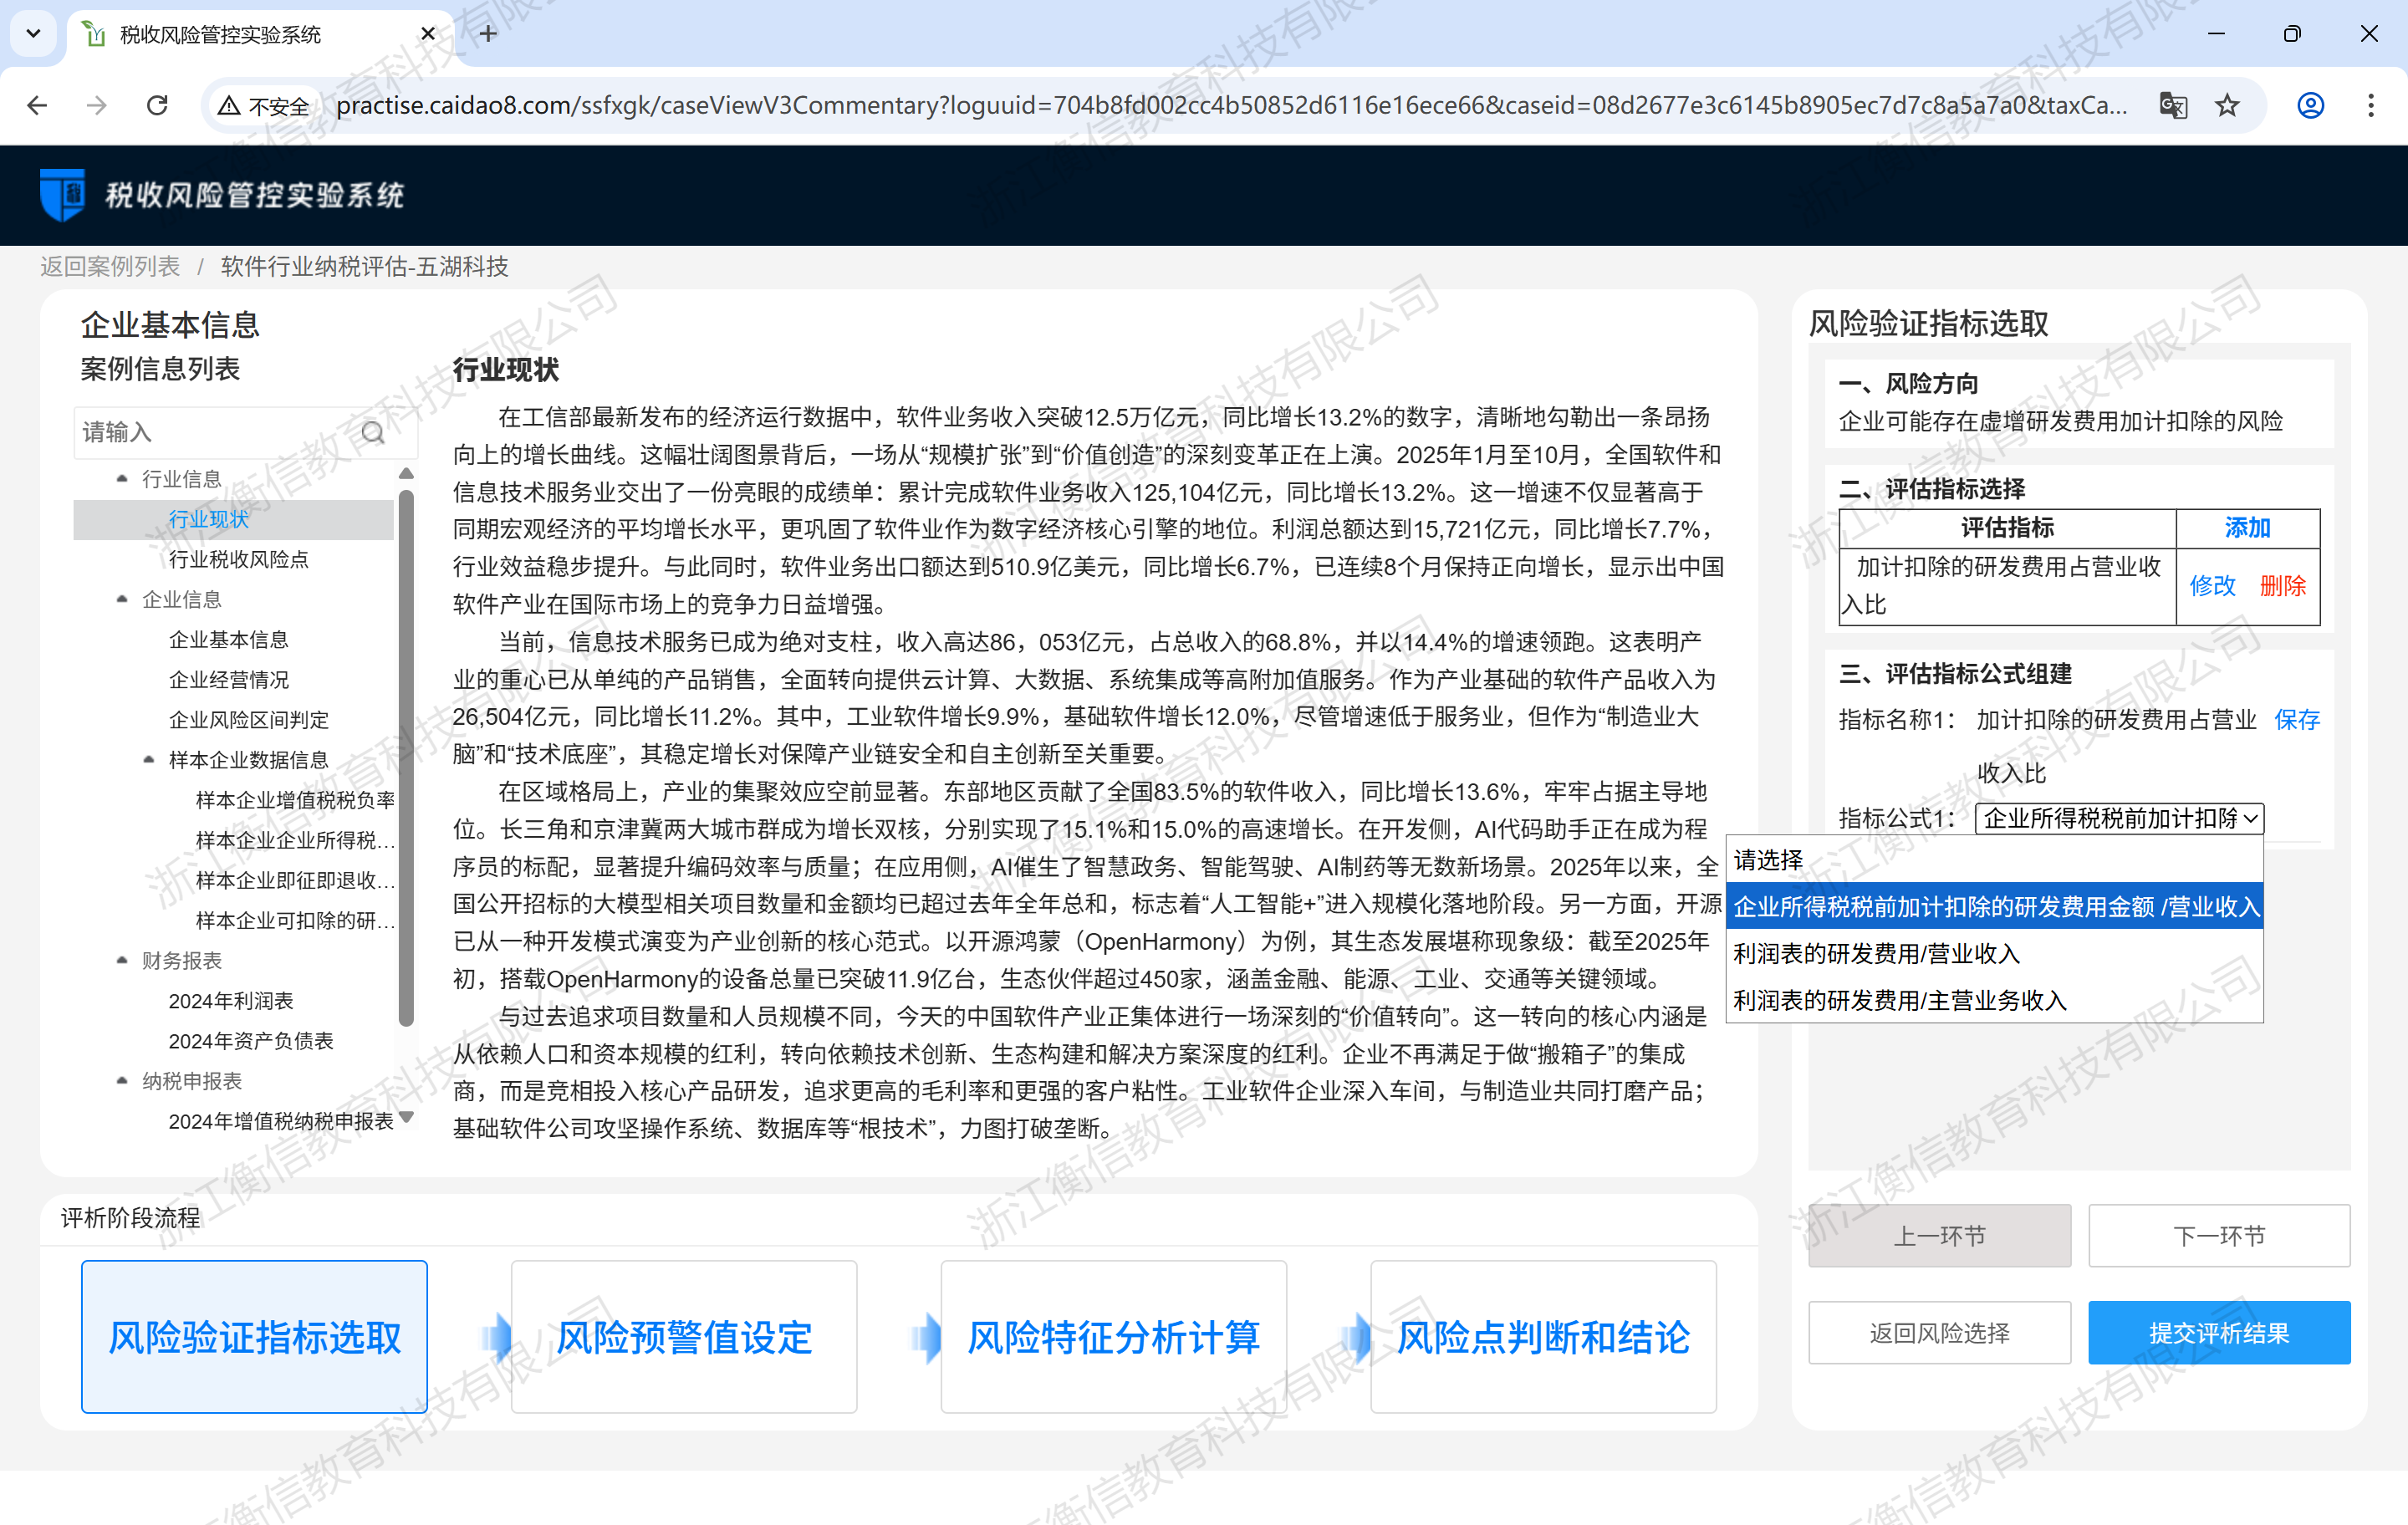Viewport: 2408px width, 1525px height.
Task: Click the tax system shield logo
Action: coord(62,194)
